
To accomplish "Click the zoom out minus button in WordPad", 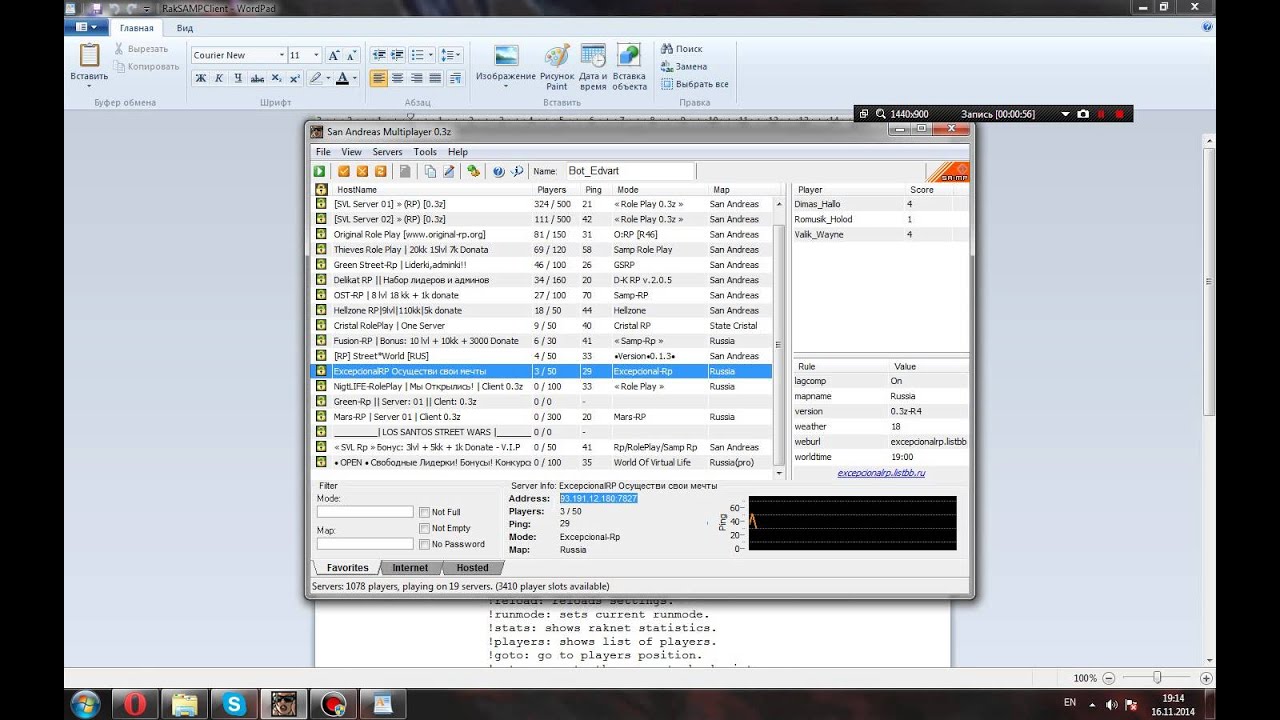I will (1110, 678).
